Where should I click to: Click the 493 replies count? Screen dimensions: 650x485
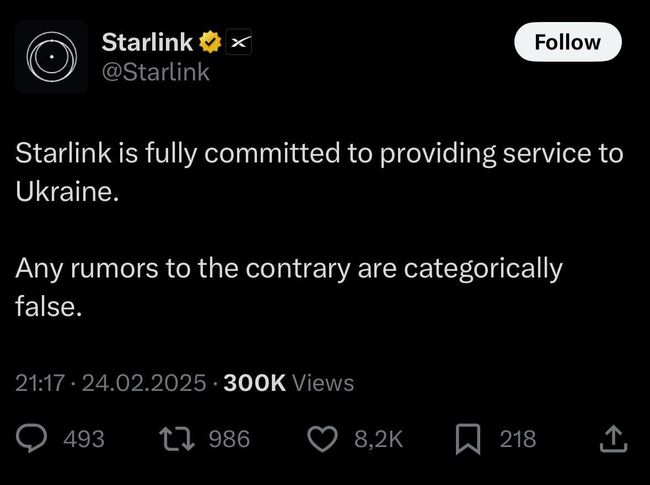(83, 438)
